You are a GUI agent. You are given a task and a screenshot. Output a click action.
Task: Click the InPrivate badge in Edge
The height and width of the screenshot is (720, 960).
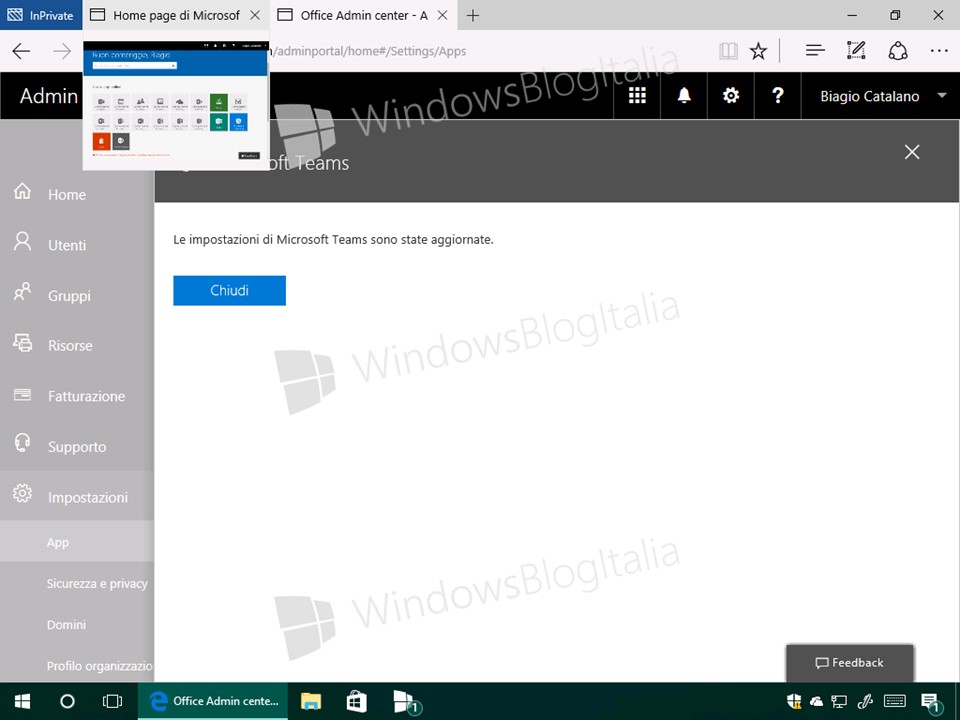[x=41, y=15]
